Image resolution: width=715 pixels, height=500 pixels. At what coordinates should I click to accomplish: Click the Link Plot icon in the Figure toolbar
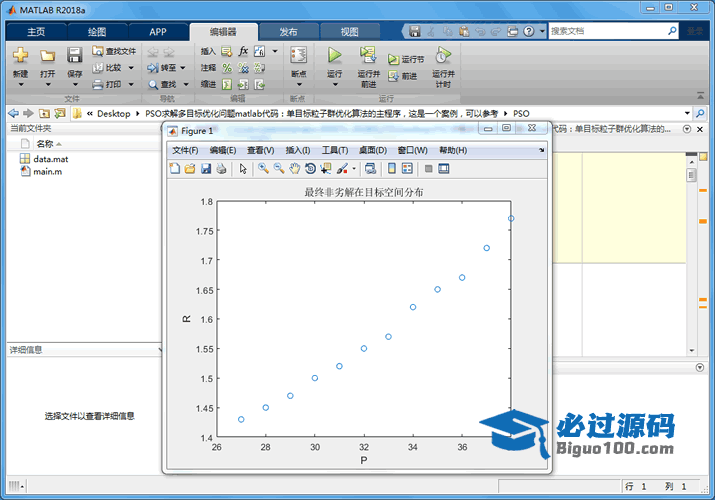[x=371, y=169]
